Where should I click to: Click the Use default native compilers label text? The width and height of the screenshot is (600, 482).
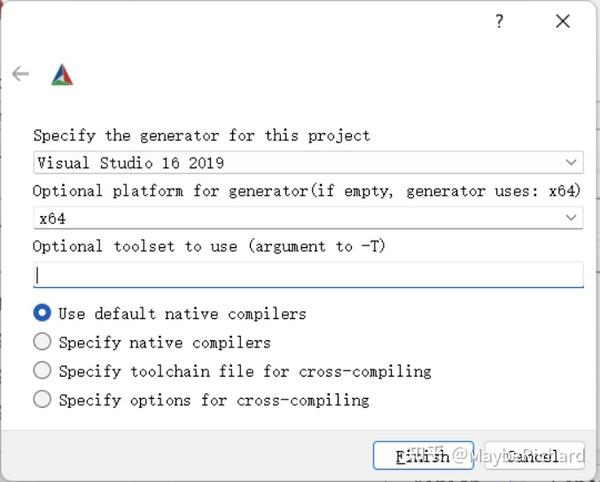pos(183,314)
